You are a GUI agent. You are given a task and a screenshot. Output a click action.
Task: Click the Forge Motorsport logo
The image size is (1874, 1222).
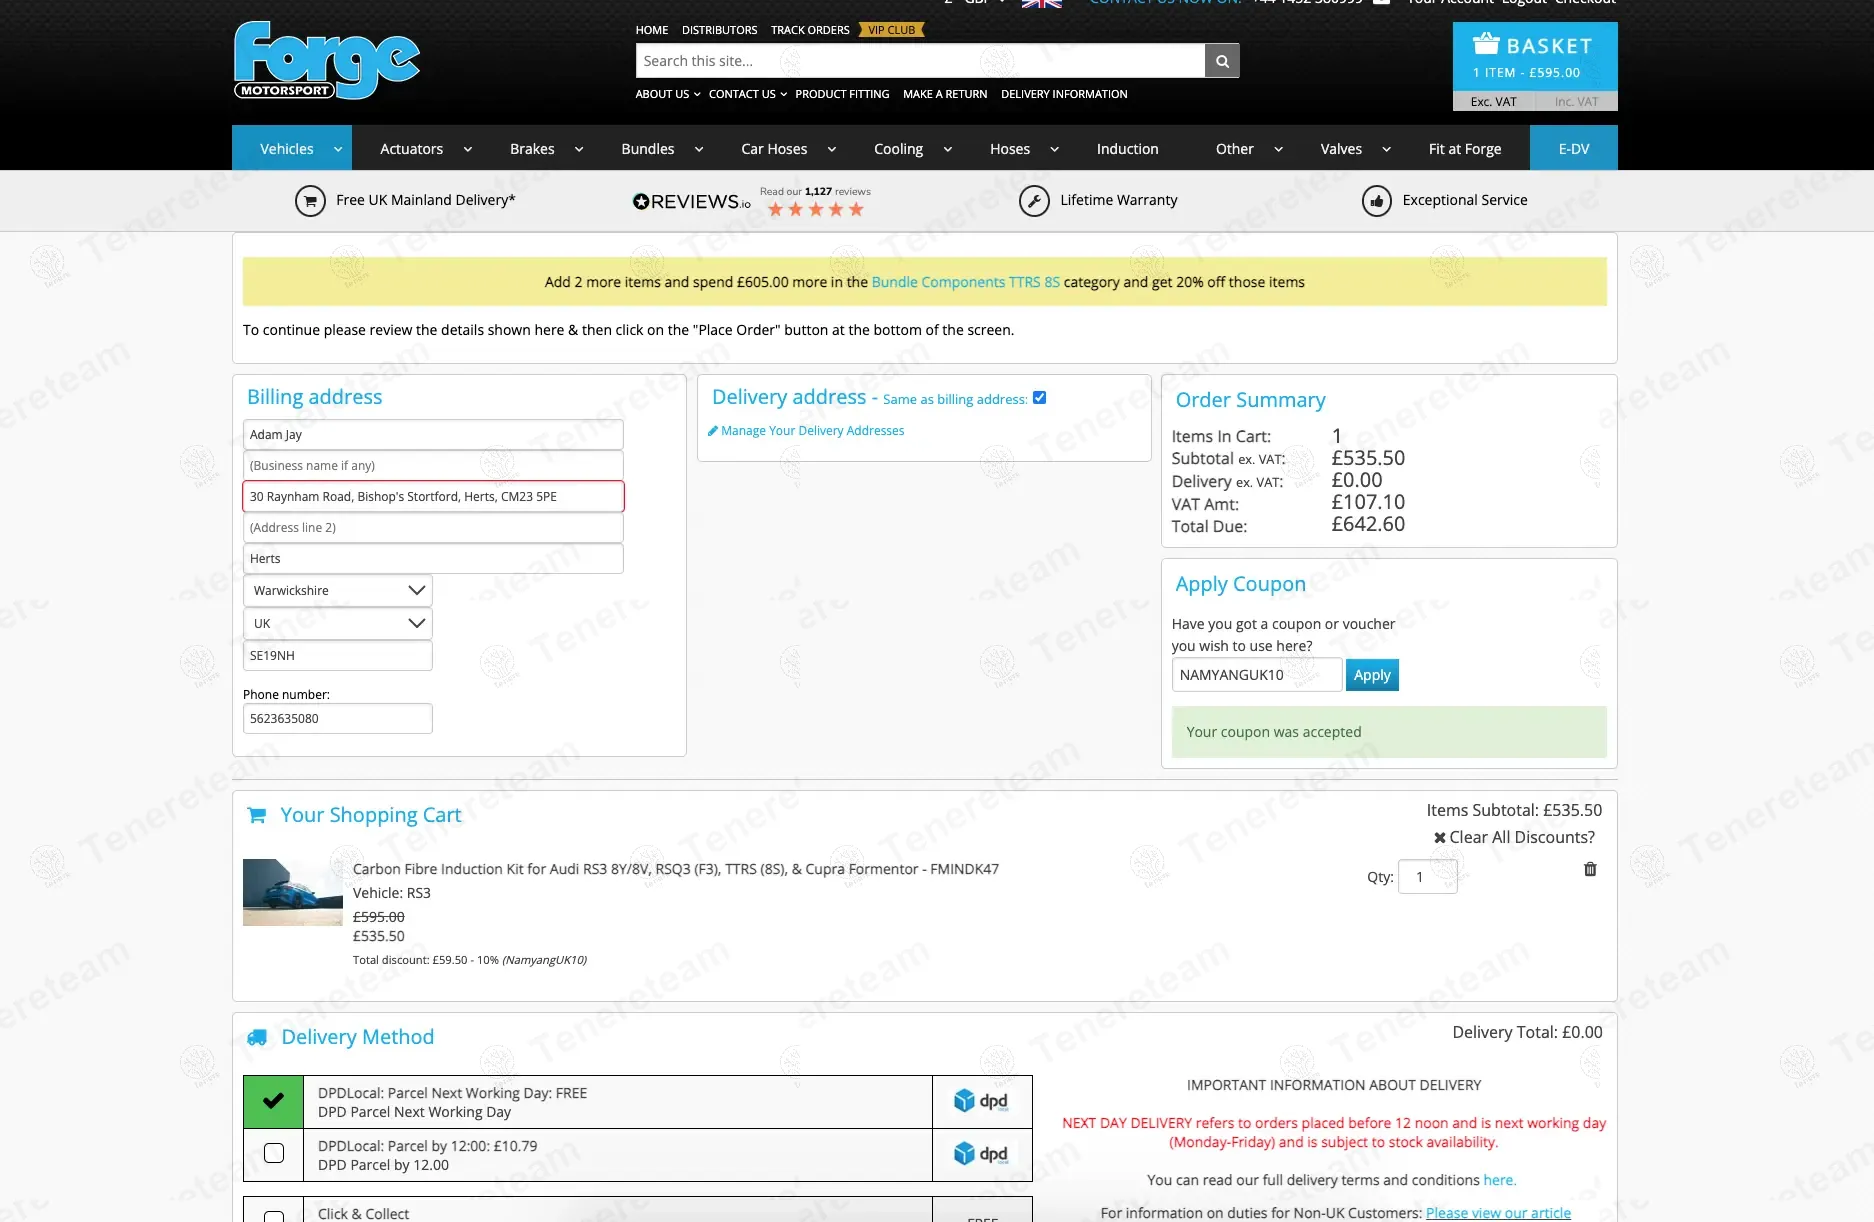[327, 60]
